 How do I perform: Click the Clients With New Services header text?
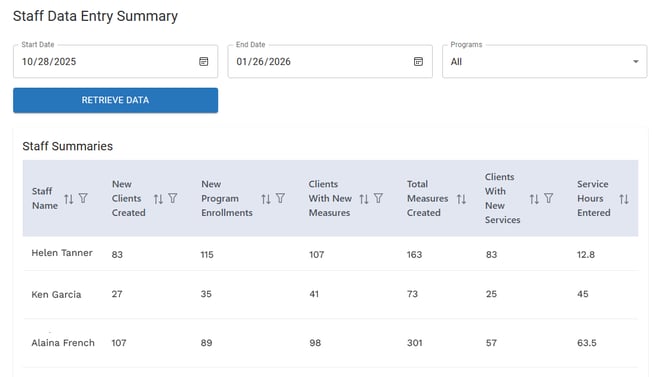502,198
